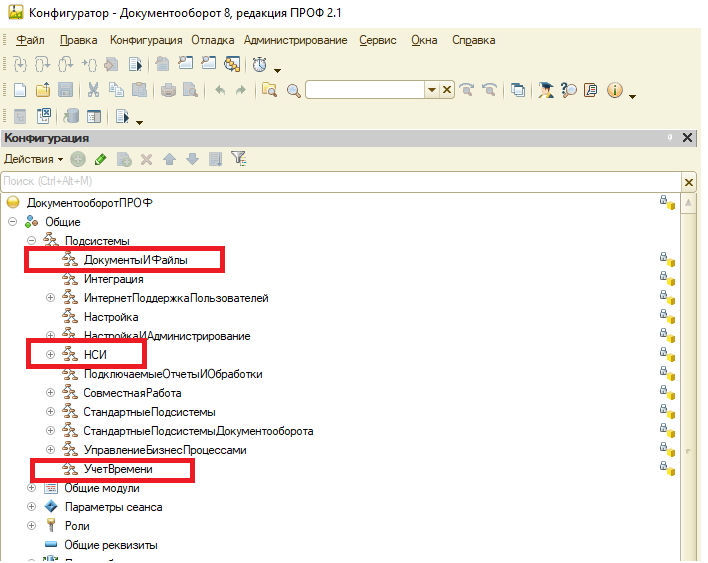Screen dimensions: 708x563
Task: Click the Redo arrow icon
Action: point(241,90)
